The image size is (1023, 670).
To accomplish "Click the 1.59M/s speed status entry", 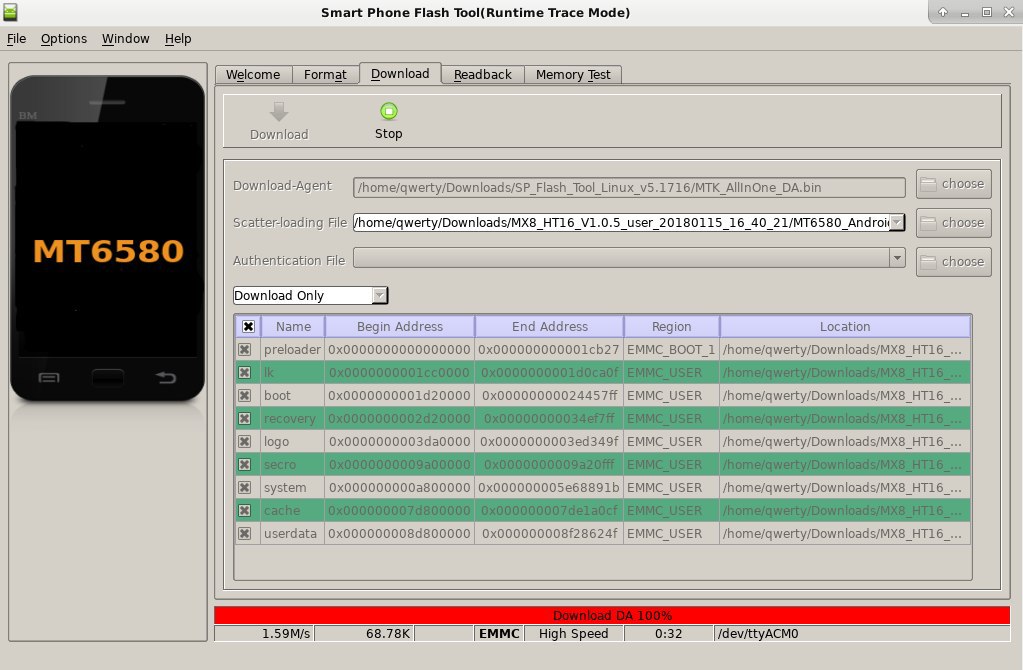I will pyautogui.click(x=264, y=633).
